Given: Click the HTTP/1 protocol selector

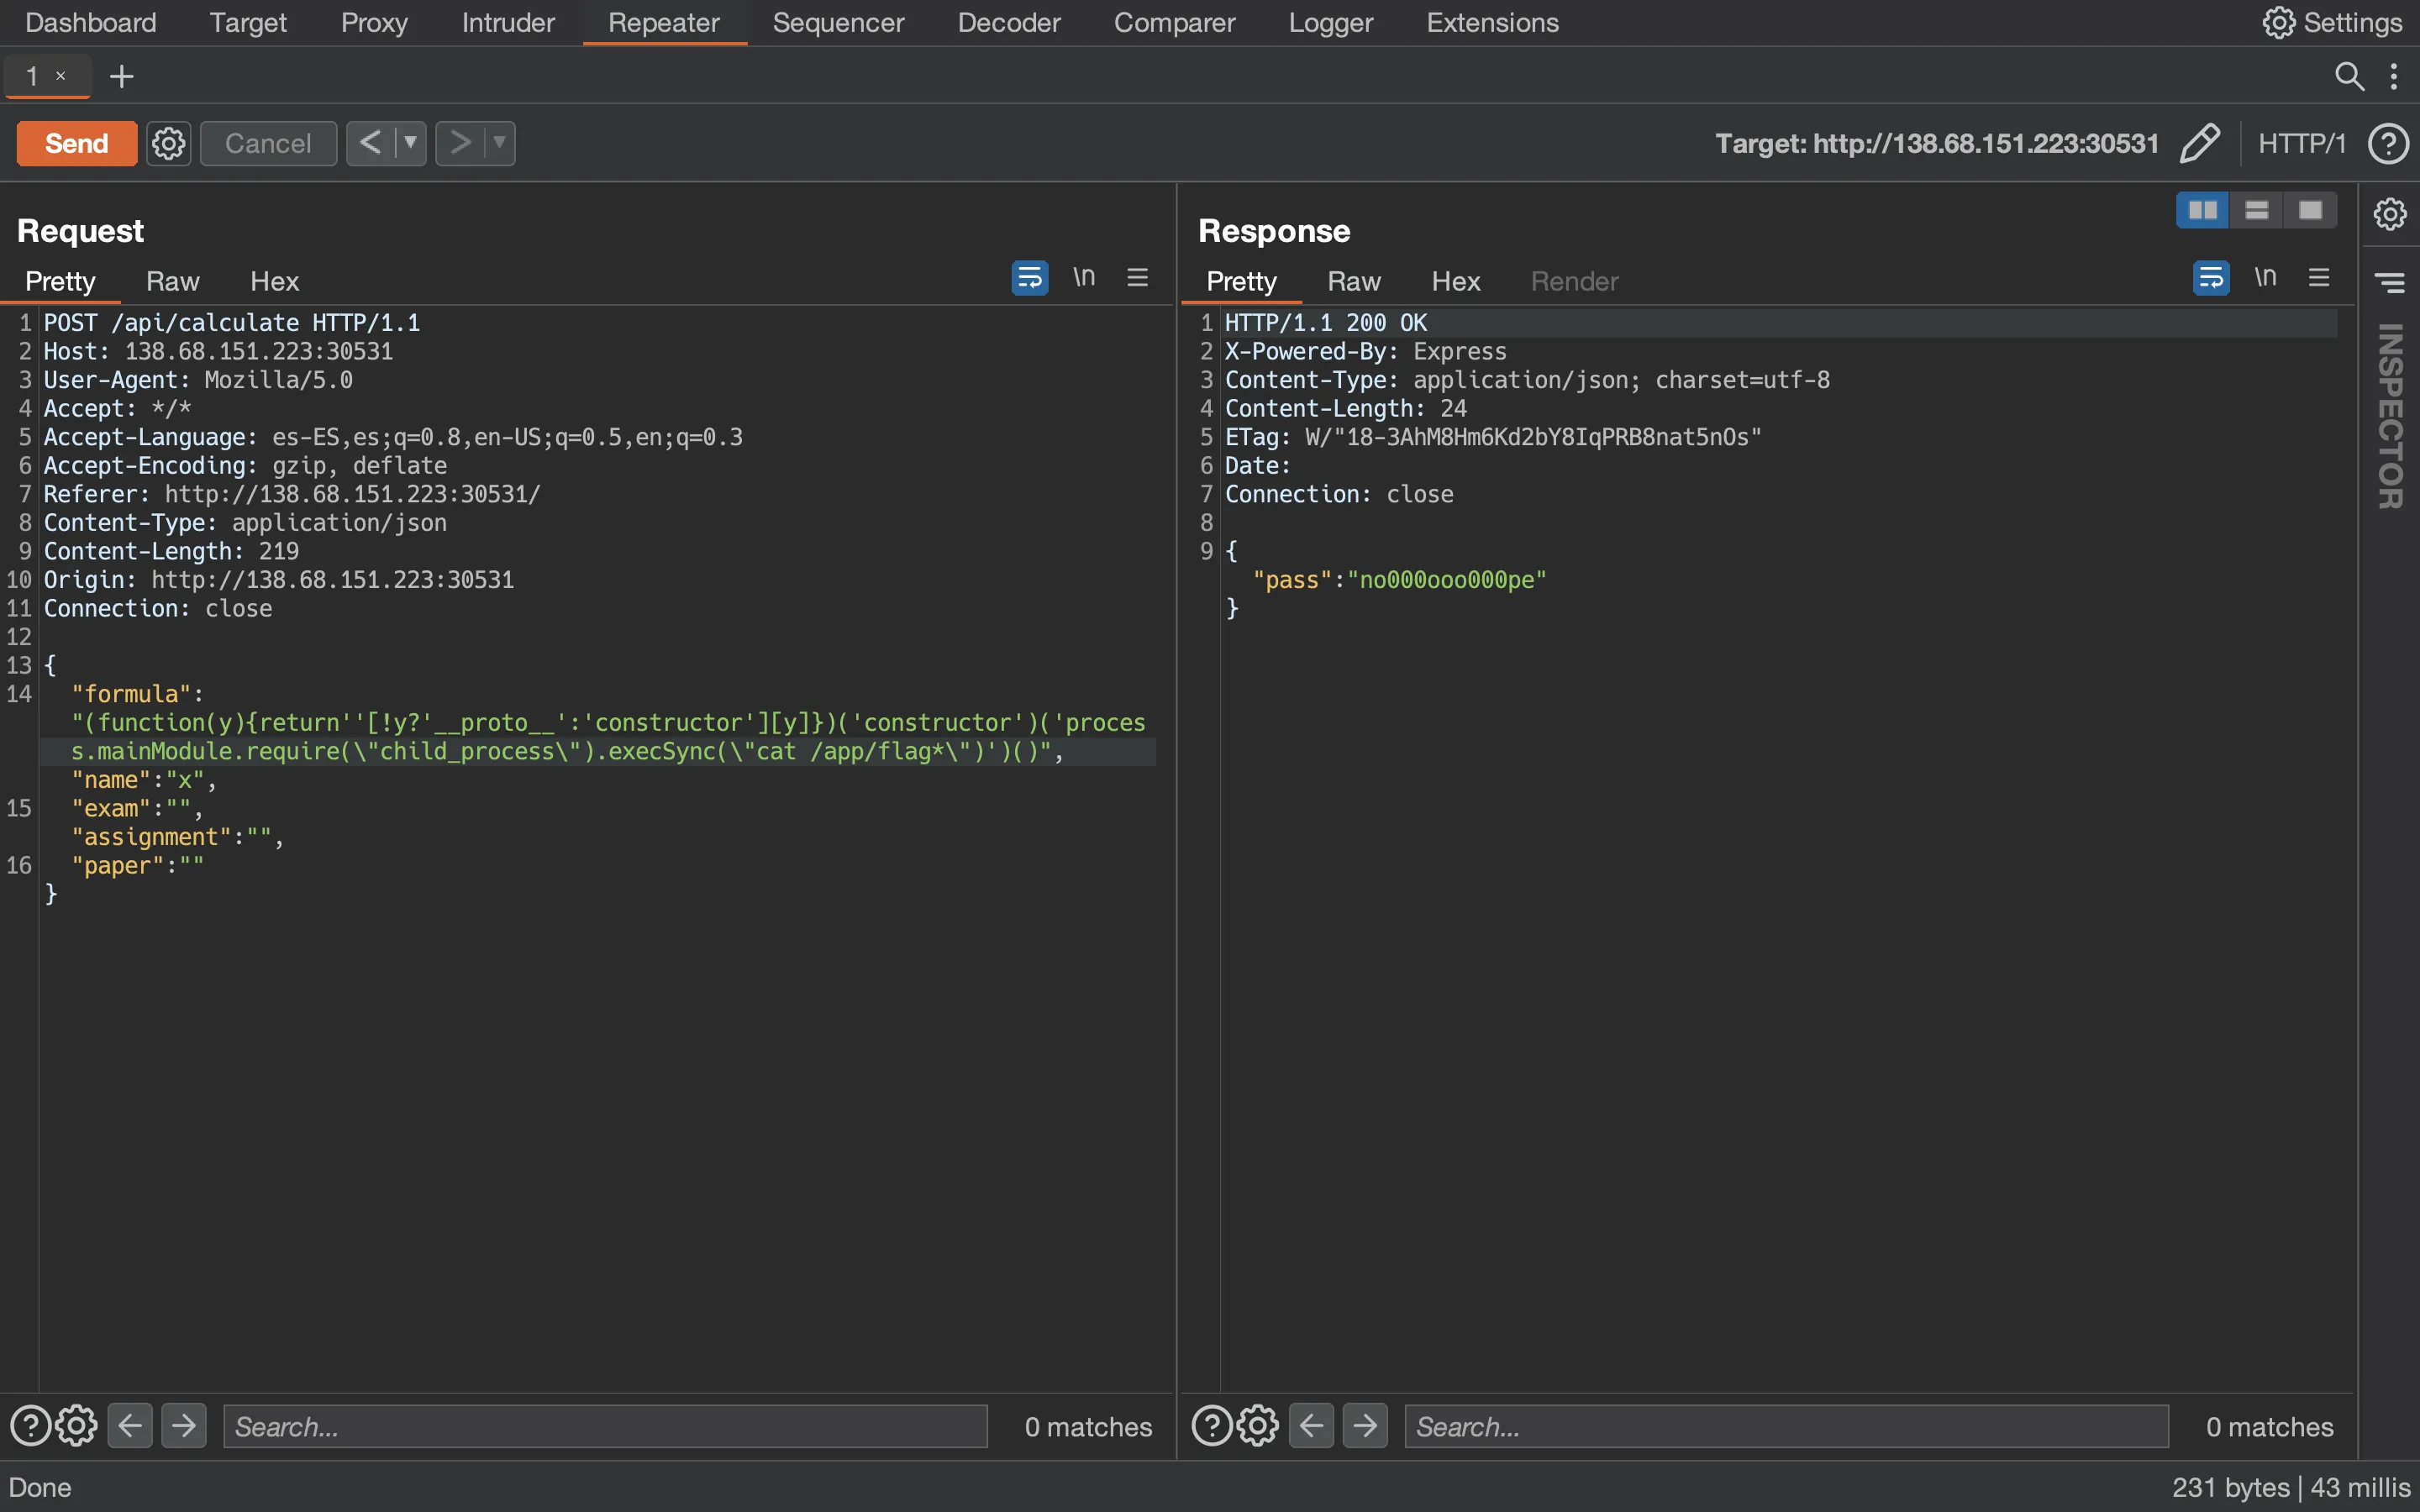Looking at the screenshot, I should click(x=2301, y=143).
